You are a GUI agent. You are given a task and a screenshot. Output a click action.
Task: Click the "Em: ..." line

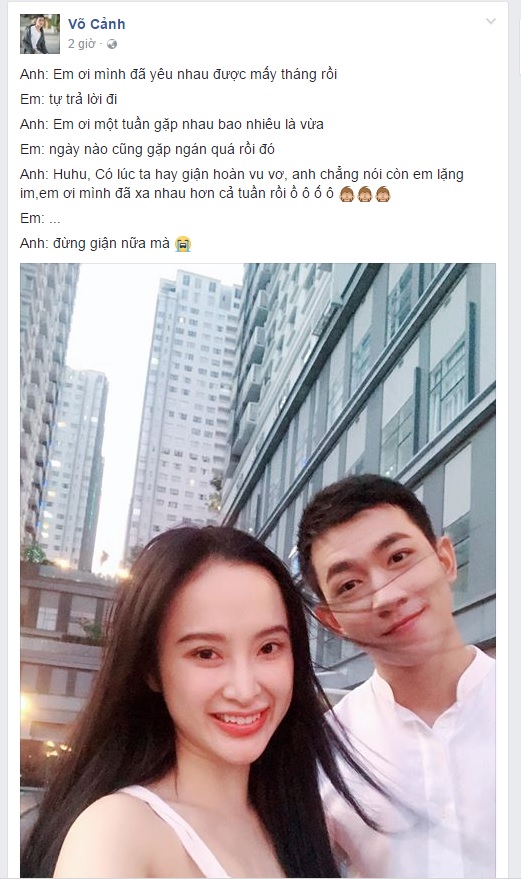pyautogui.click(x=40, y=218)
